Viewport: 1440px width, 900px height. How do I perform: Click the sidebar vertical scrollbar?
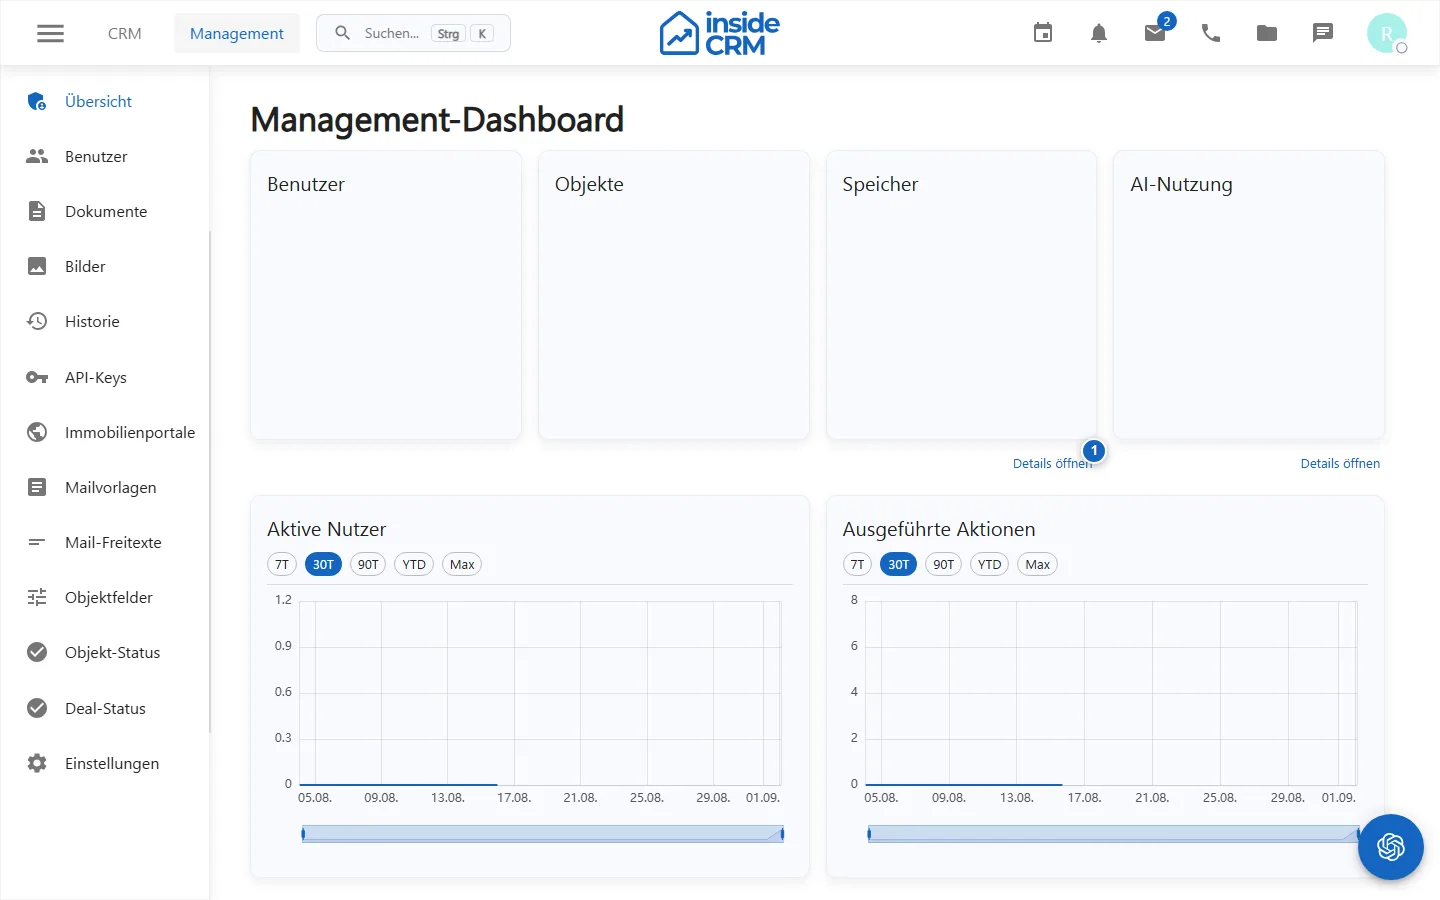(210, 481)
